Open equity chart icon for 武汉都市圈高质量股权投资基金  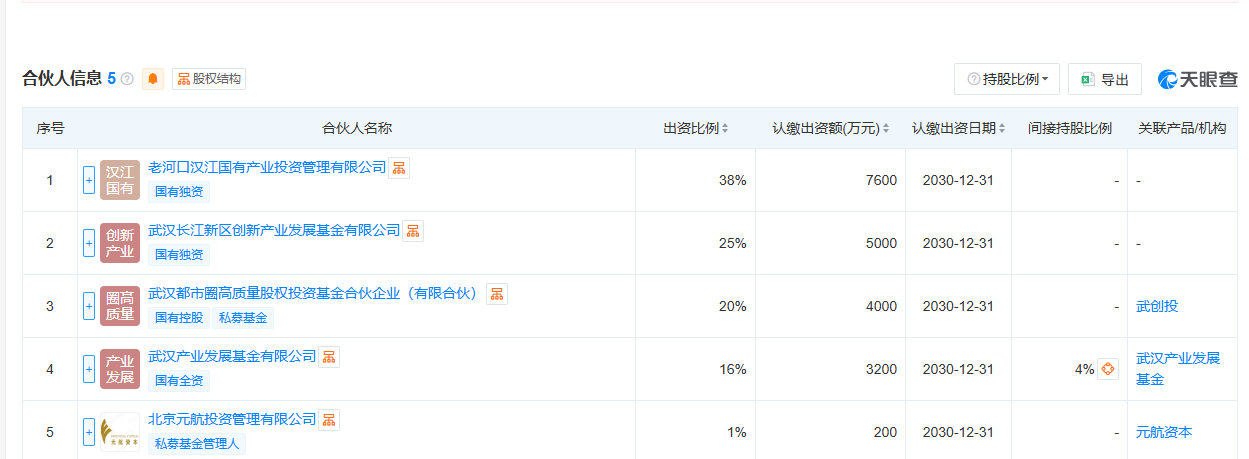[497, 294]
